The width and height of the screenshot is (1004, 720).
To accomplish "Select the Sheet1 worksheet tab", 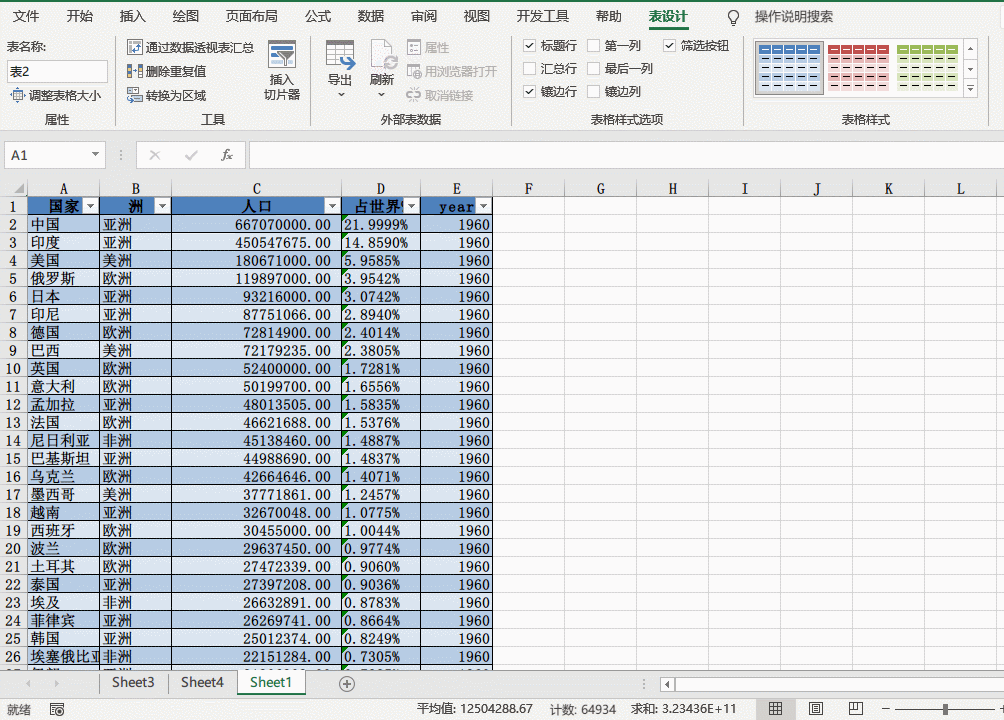I will [271, 682].
